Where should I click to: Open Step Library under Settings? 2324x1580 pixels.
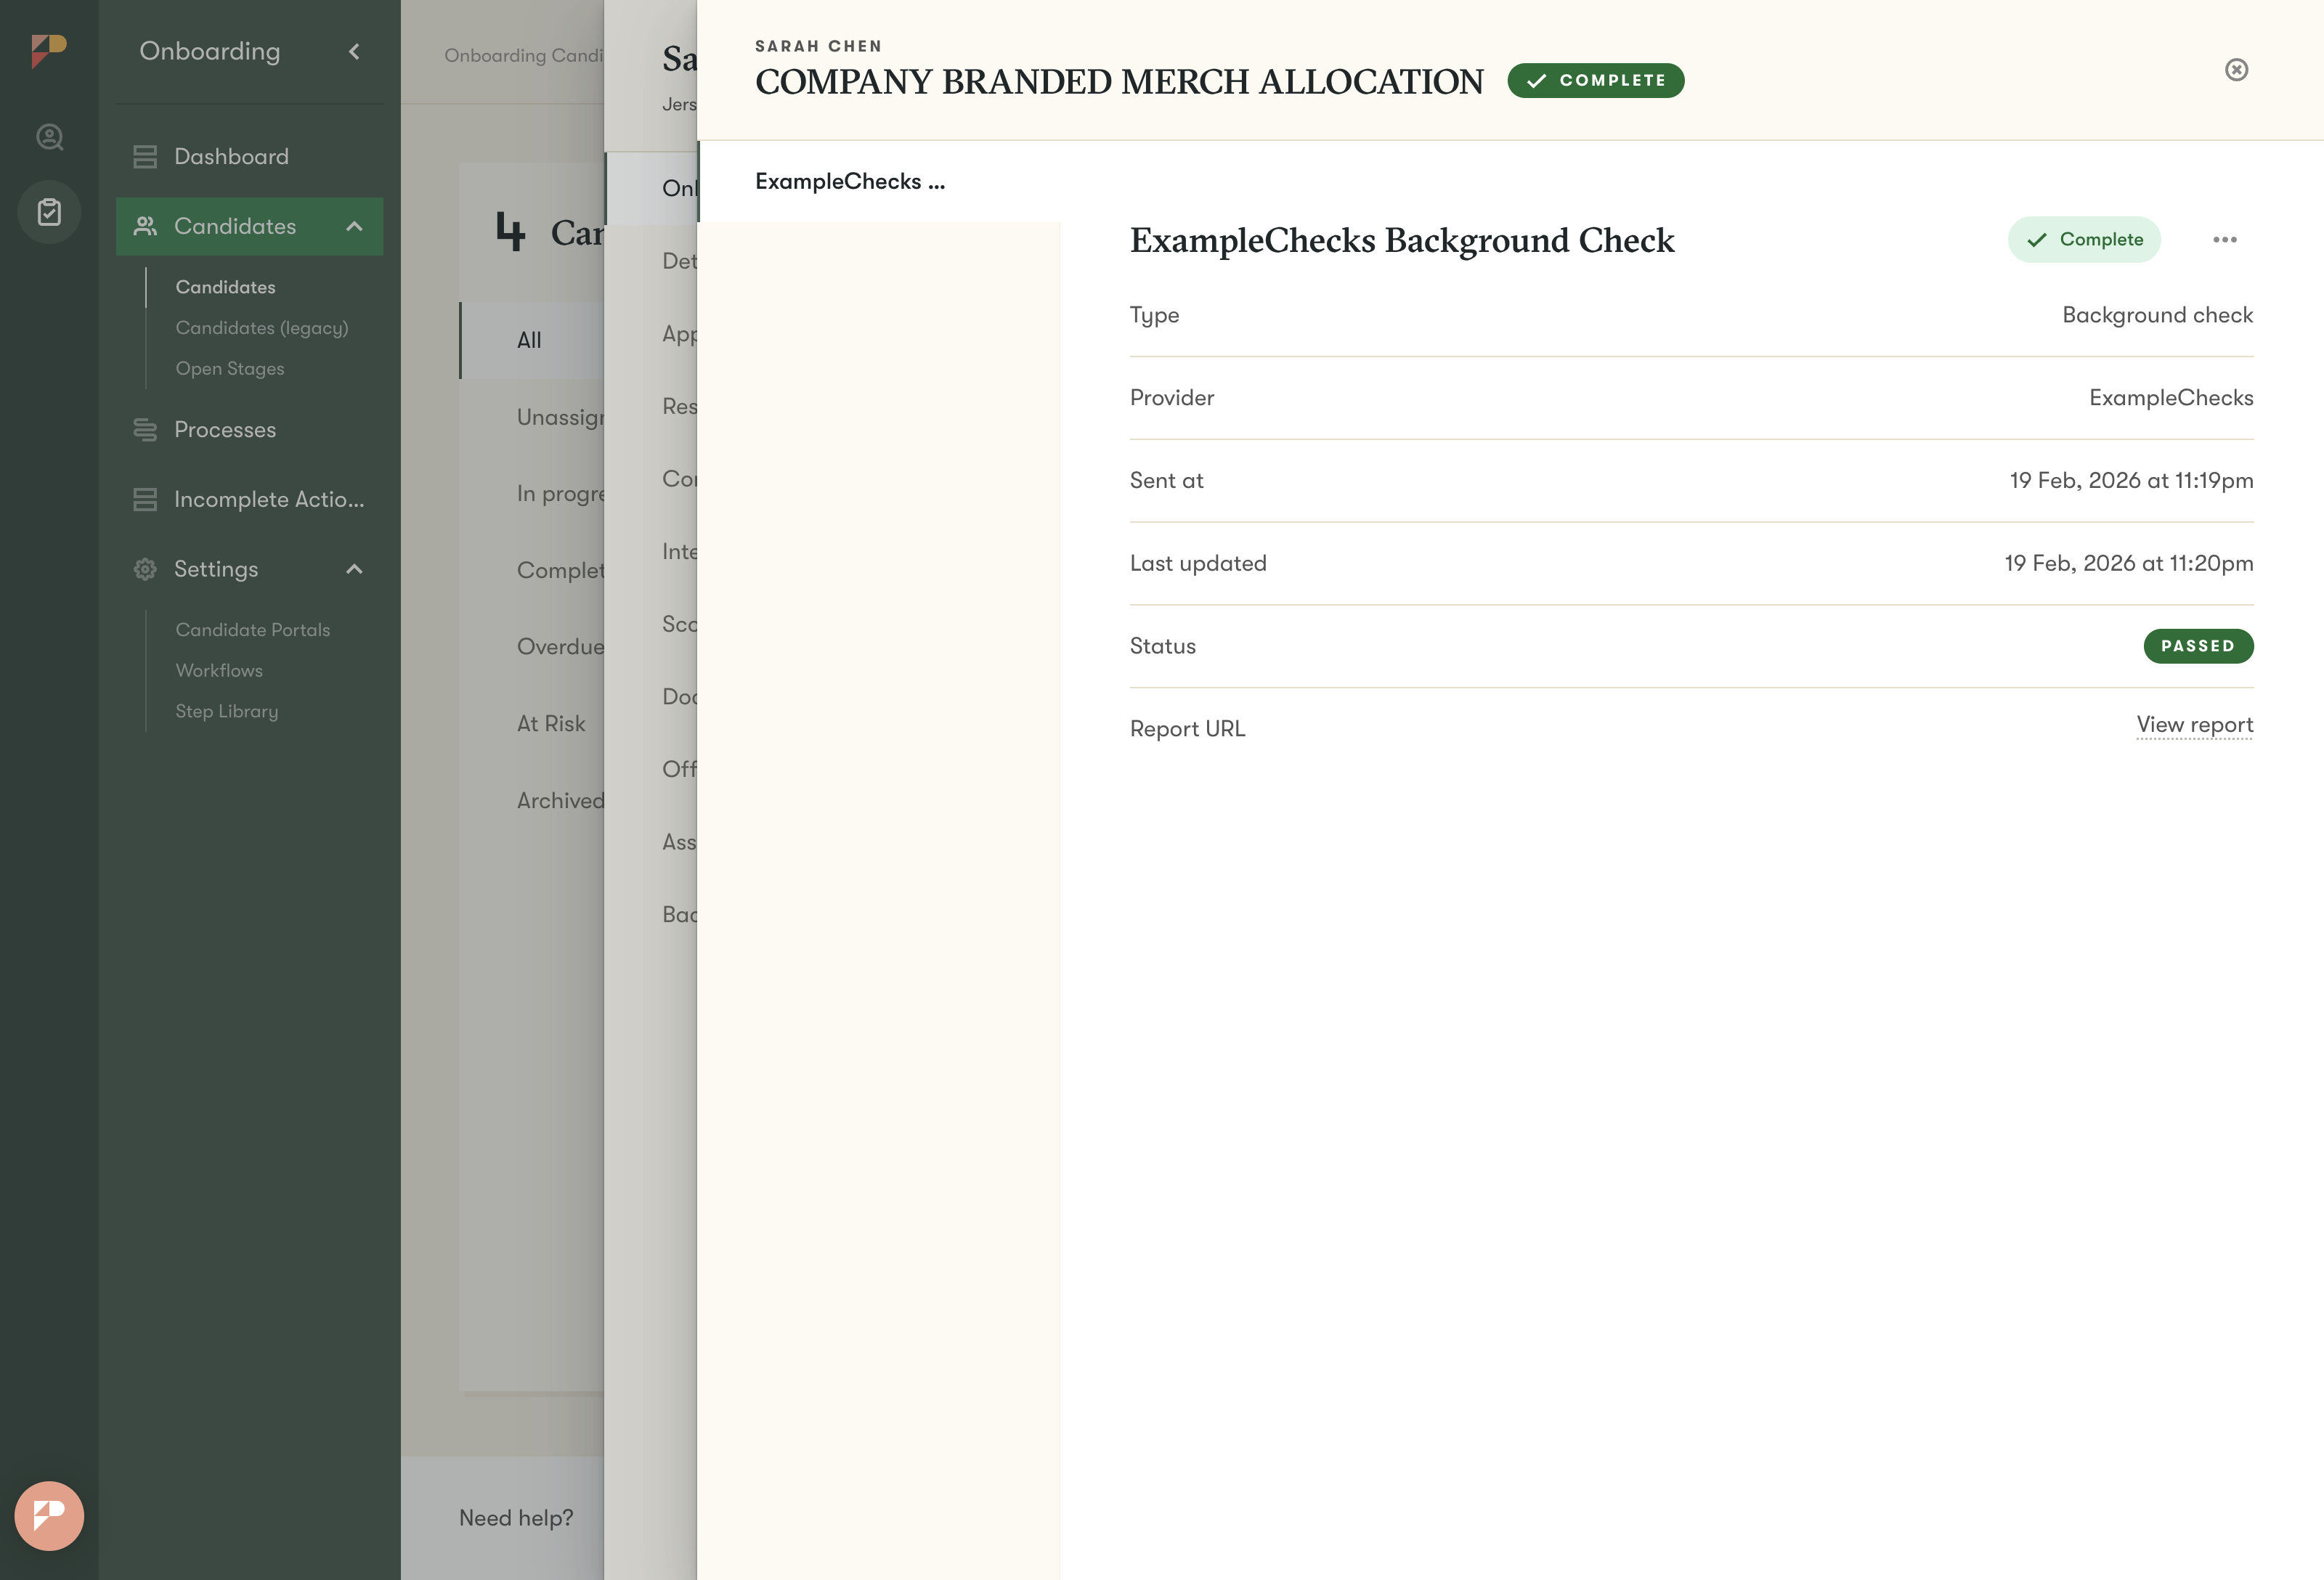click(227, 711)
